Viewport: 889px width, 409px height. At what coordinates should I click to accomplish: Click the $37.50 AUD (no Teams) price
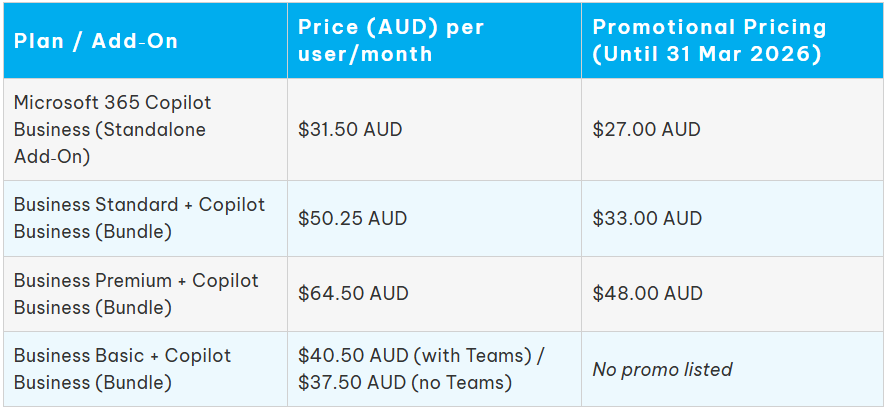(405, 382)
